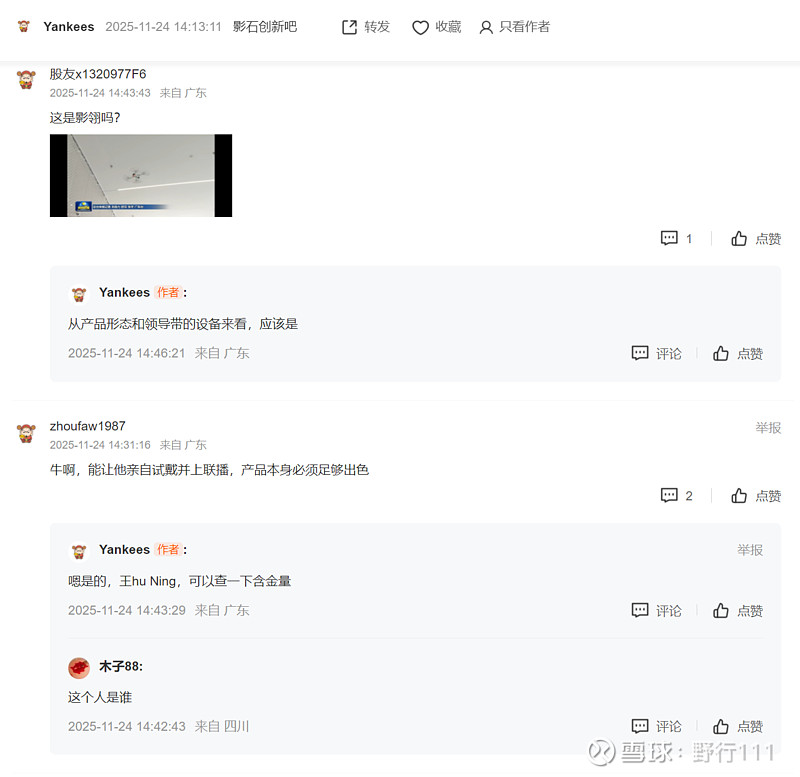Report Yankees' 王hu Ning reply via 举报
The image size is (800, 777).
tap(749, 550)
